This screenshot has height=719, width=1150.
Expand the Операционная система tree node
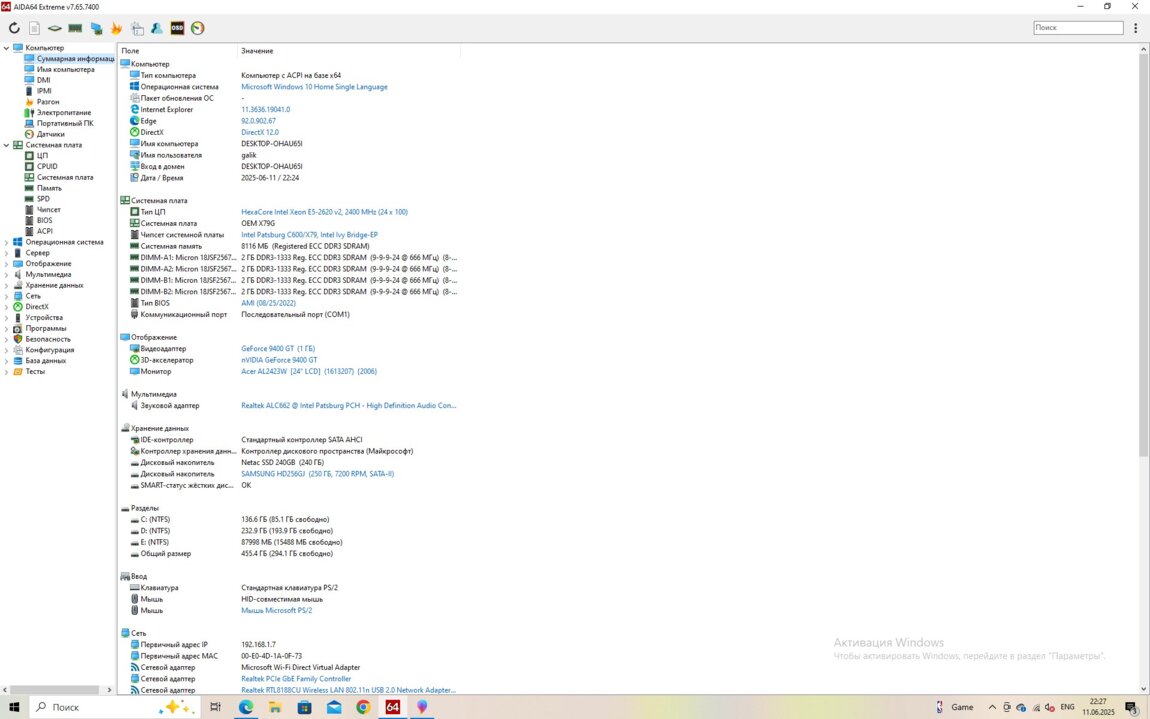[x=7, y=242]
